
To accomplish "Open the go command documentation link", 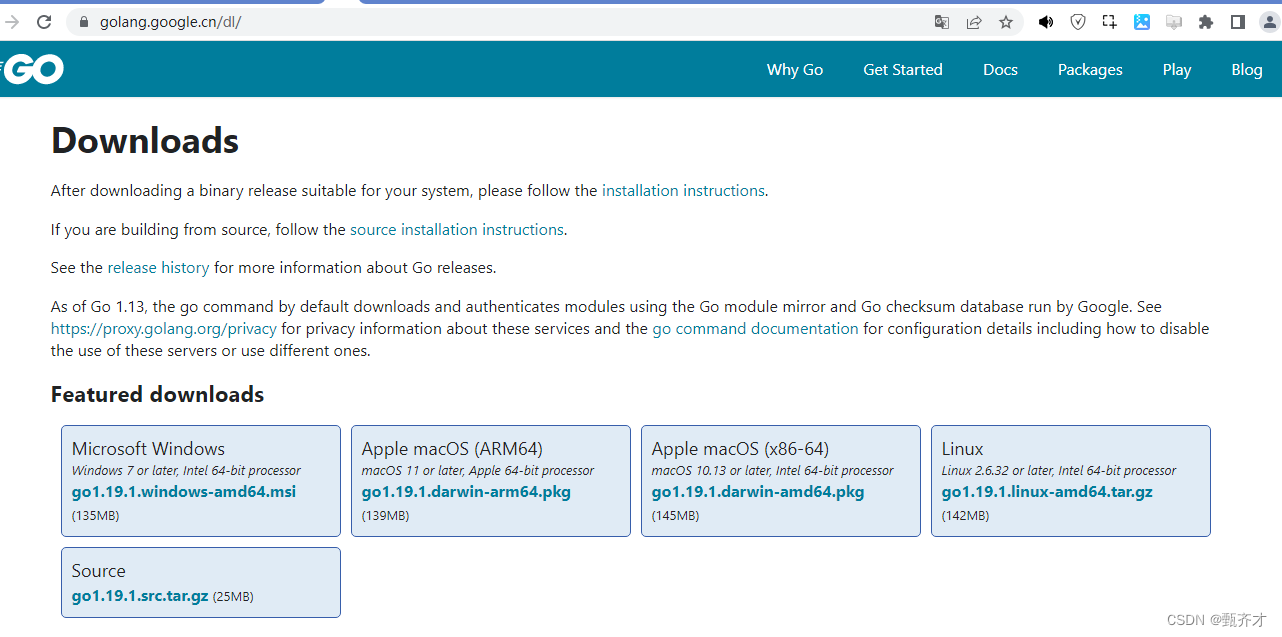I will point(755,328).
